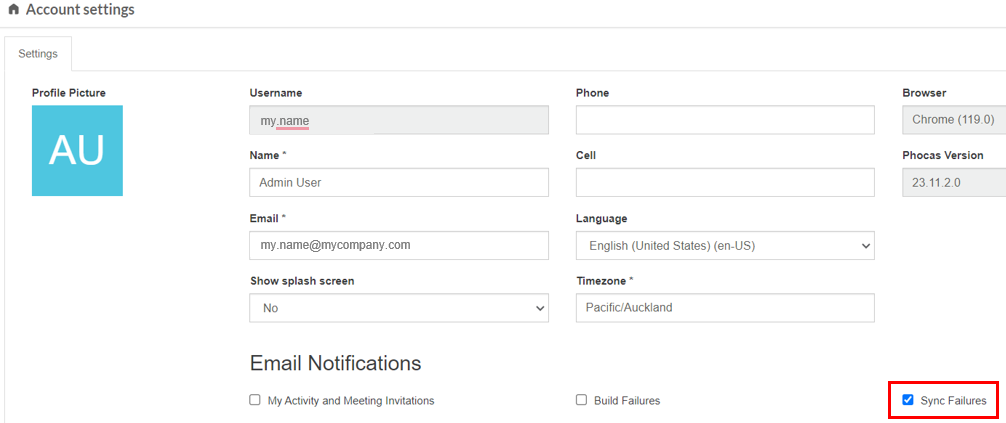Viewport: 1006px width, 423px height.
Task: Click the AU profile picture avatar
Action: click(77, 150)
